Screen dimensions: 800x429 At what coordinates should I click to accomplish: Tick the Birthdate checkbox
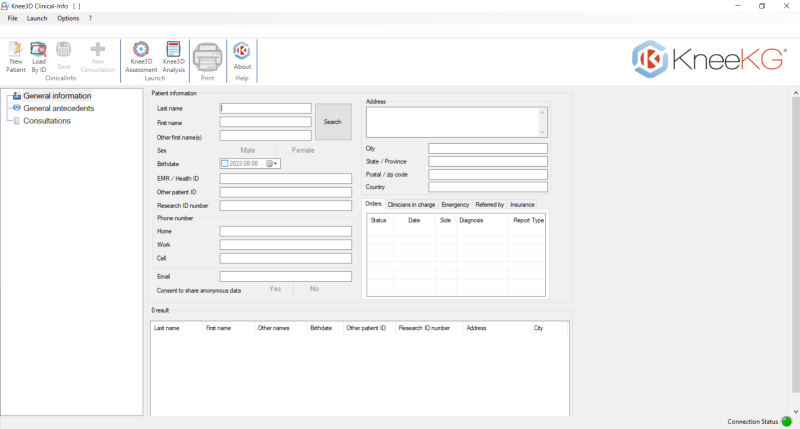(224, 164)
